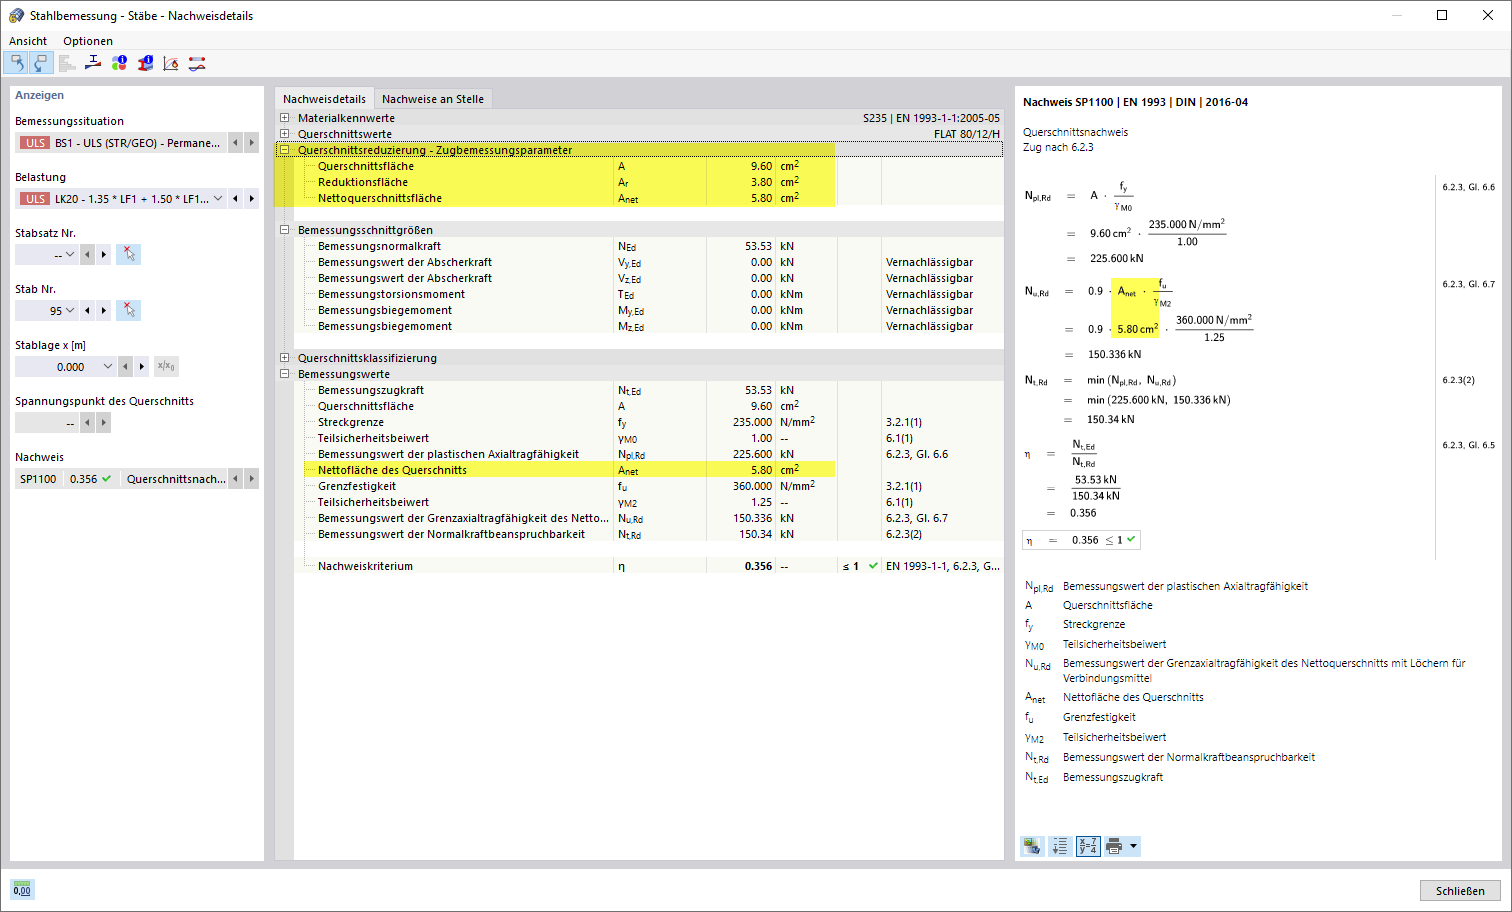The height and width of the screenshot is (912, 1512).
Task: Expand the Querschnittsklassifizierung section
Action: 285,358
